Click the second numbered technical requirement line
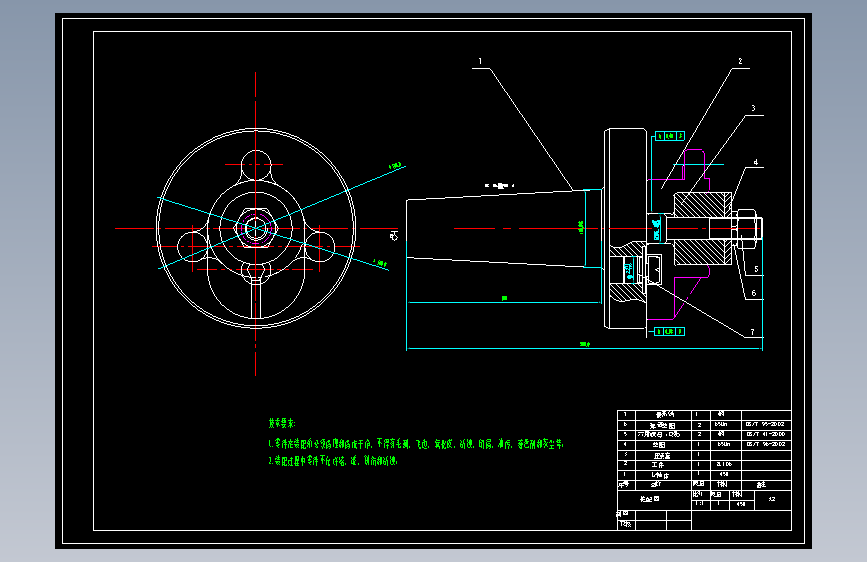867x562 pixels. (x=332, y=461)
